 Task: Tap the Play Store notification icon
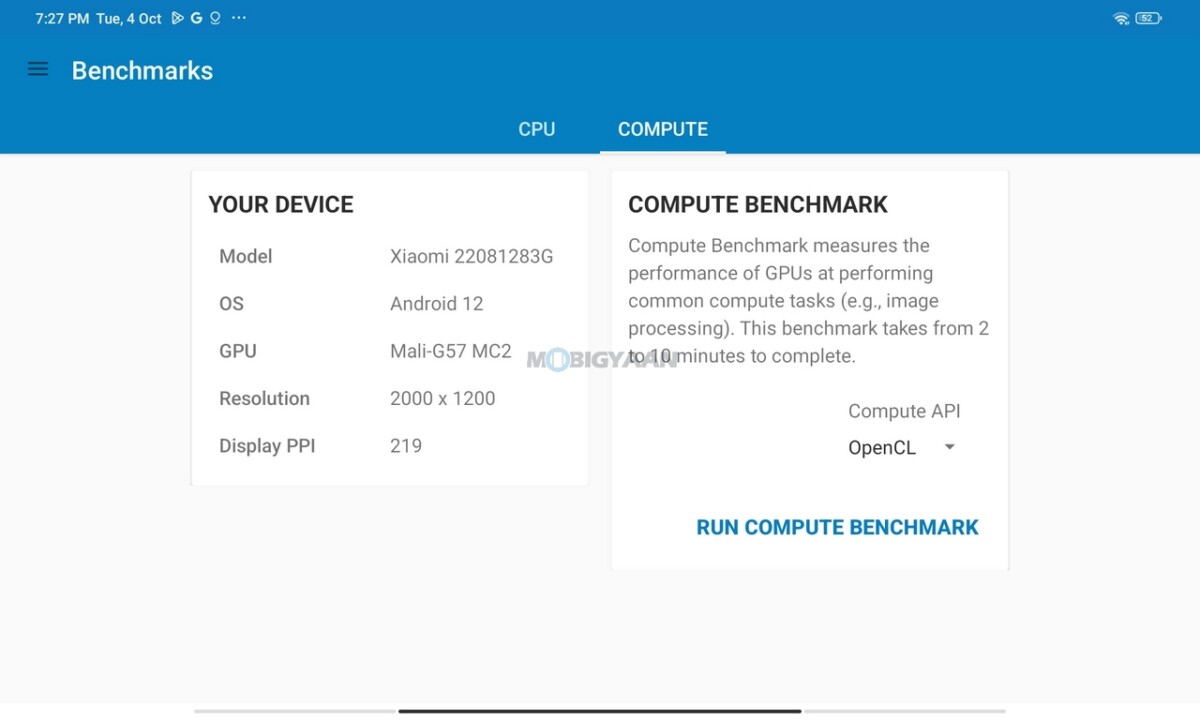[x=178, y=18]
